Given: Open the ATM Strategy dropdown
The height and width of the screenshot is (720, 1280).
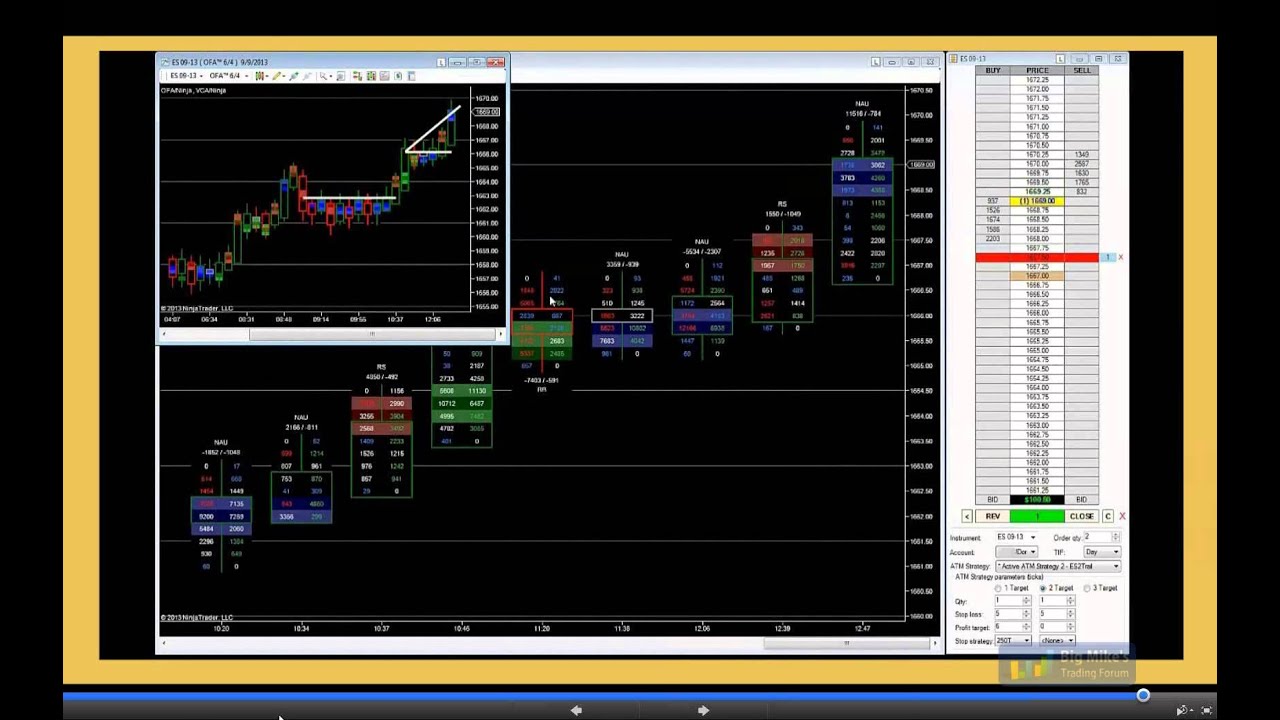Looking at the screenshot, I should coord(1058,567).
